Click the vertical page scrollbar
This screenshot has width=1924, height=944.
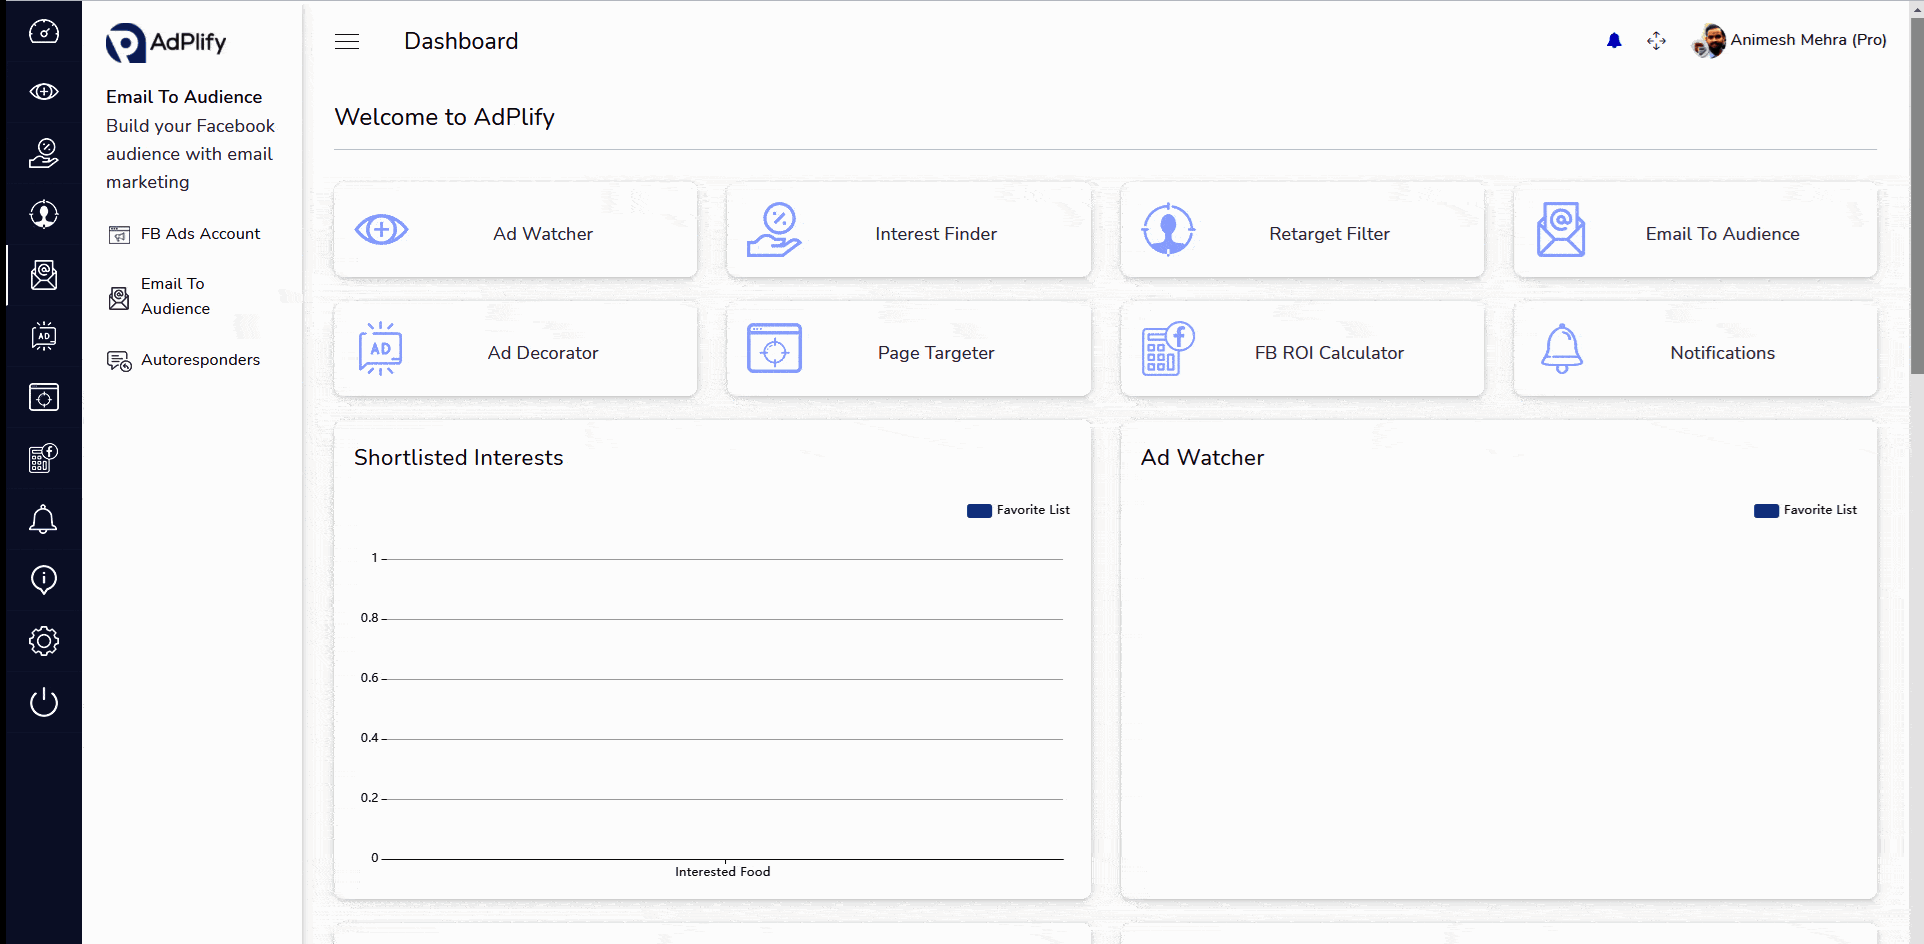tap(1916, 200)
